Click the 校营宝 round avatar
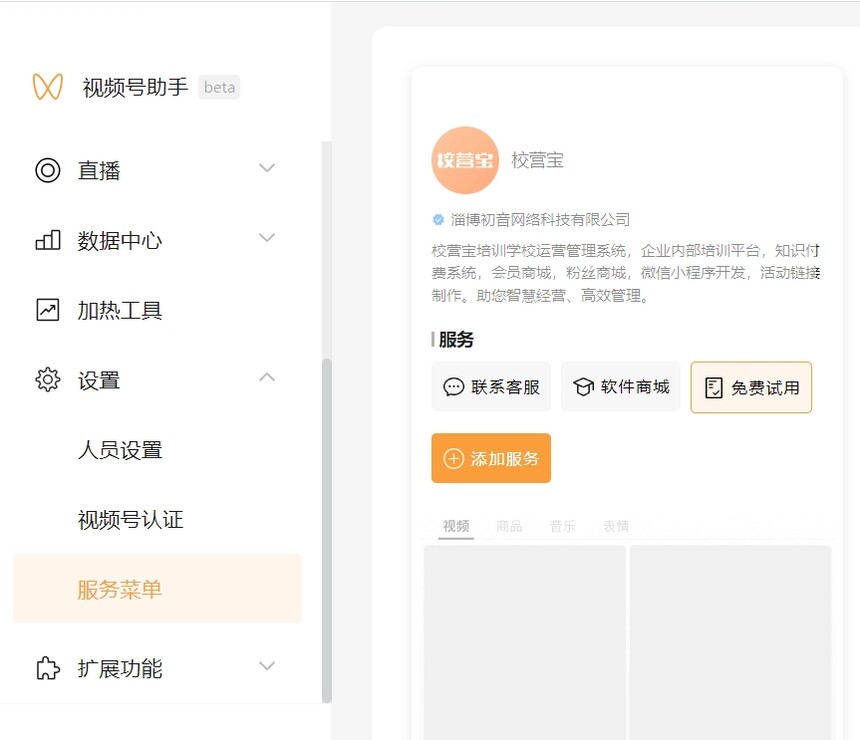The height and width of the screenshot is (740, 860). (x=465, y=160)
